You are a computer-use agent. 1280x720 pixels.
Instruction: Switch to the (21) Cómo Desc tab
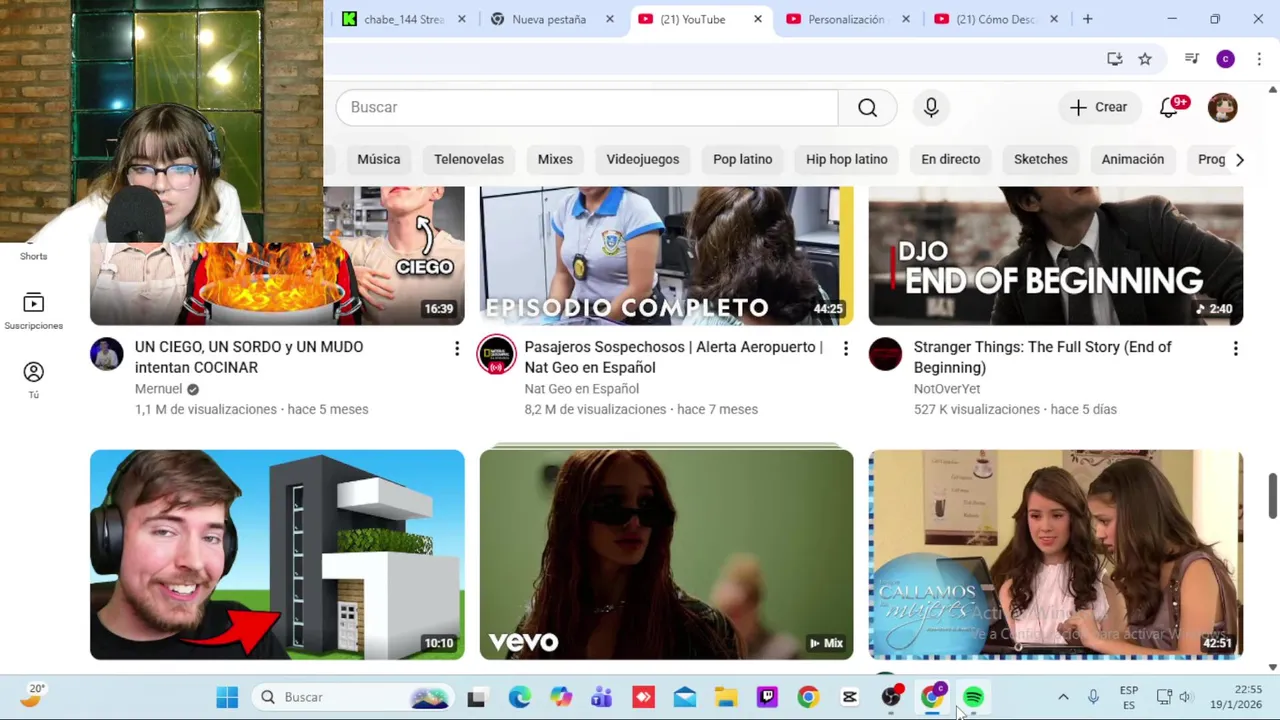coord(994,19)
